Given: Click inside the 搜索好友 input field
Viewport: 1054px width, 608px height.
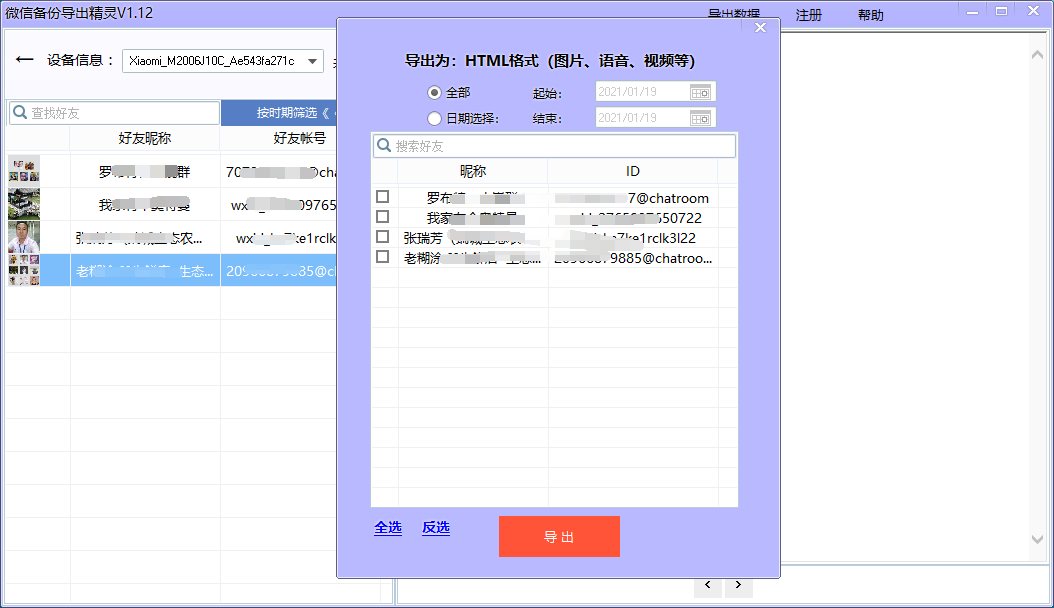Looking at the screenshot, I should tap(550, 145).
